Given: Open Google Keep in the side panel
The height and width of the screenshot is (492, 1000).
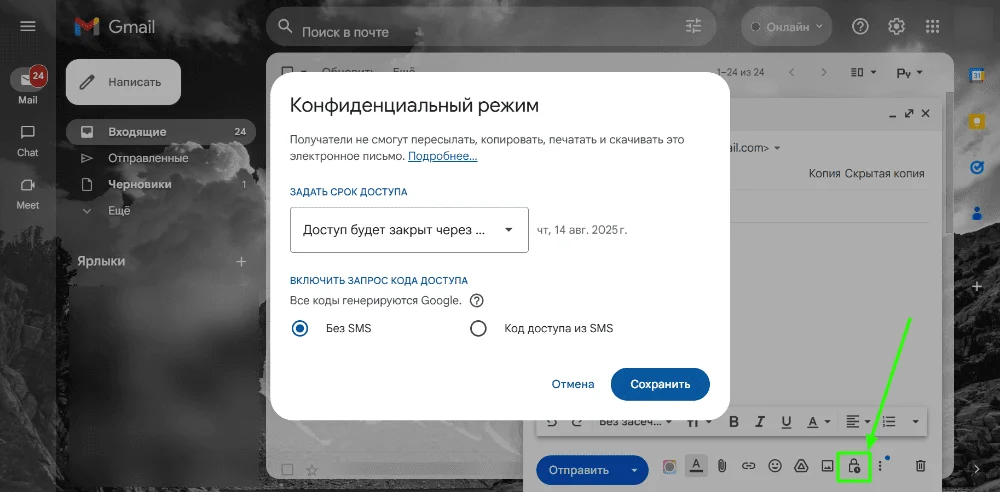Looking at the screenshot, I should point(976,121).
